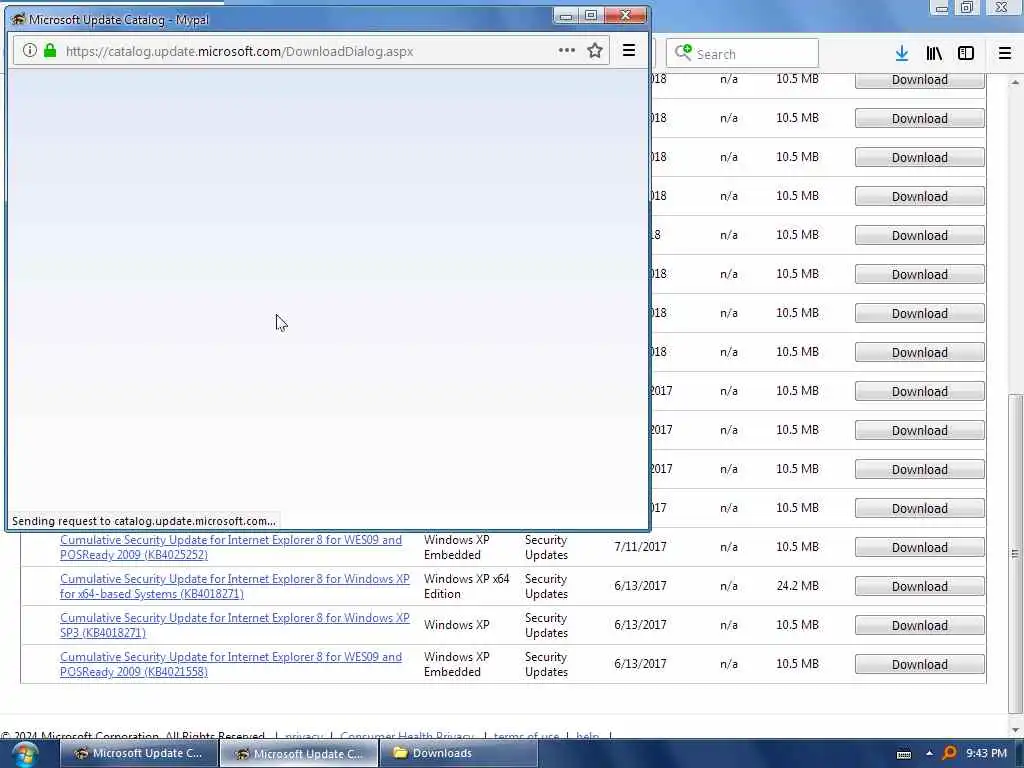The width and height of the screenshot is (1024, 768).
Task: Click the keyboard icon in system tray
Action: (x=904, y=754)
